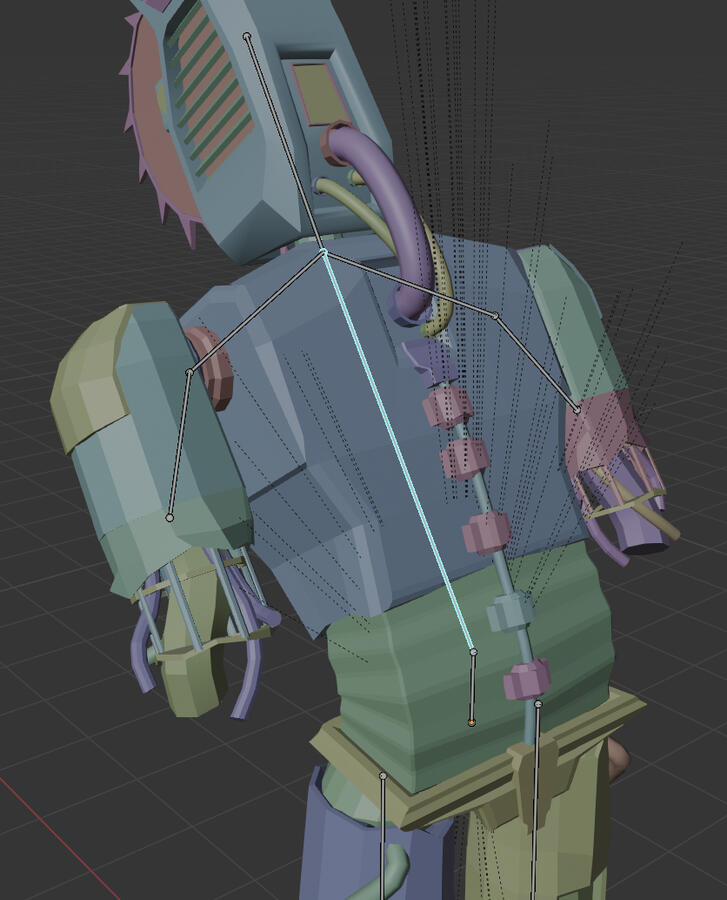Select the thigh bone over the blue leg
This screenshot has width=727, height=900.
[382, 837]
